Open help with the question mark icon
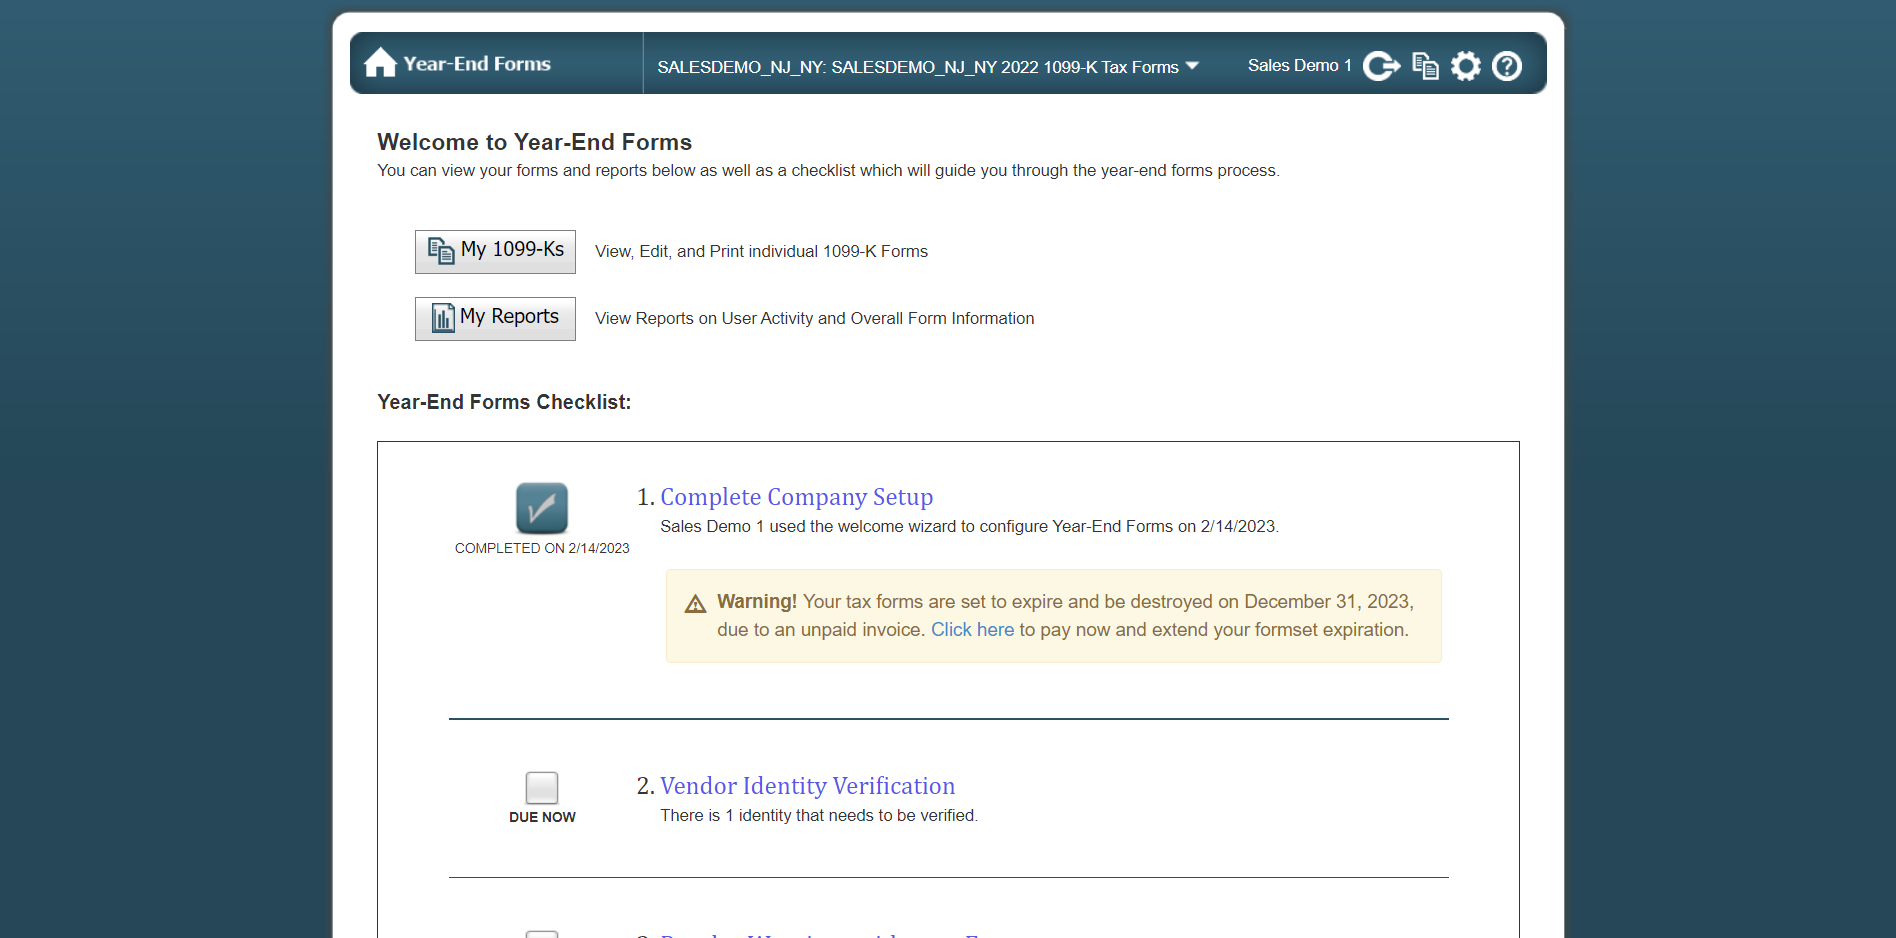The height and width of the screenshot is (938, 1896). pyautogui.click(x=1507, y=66)
